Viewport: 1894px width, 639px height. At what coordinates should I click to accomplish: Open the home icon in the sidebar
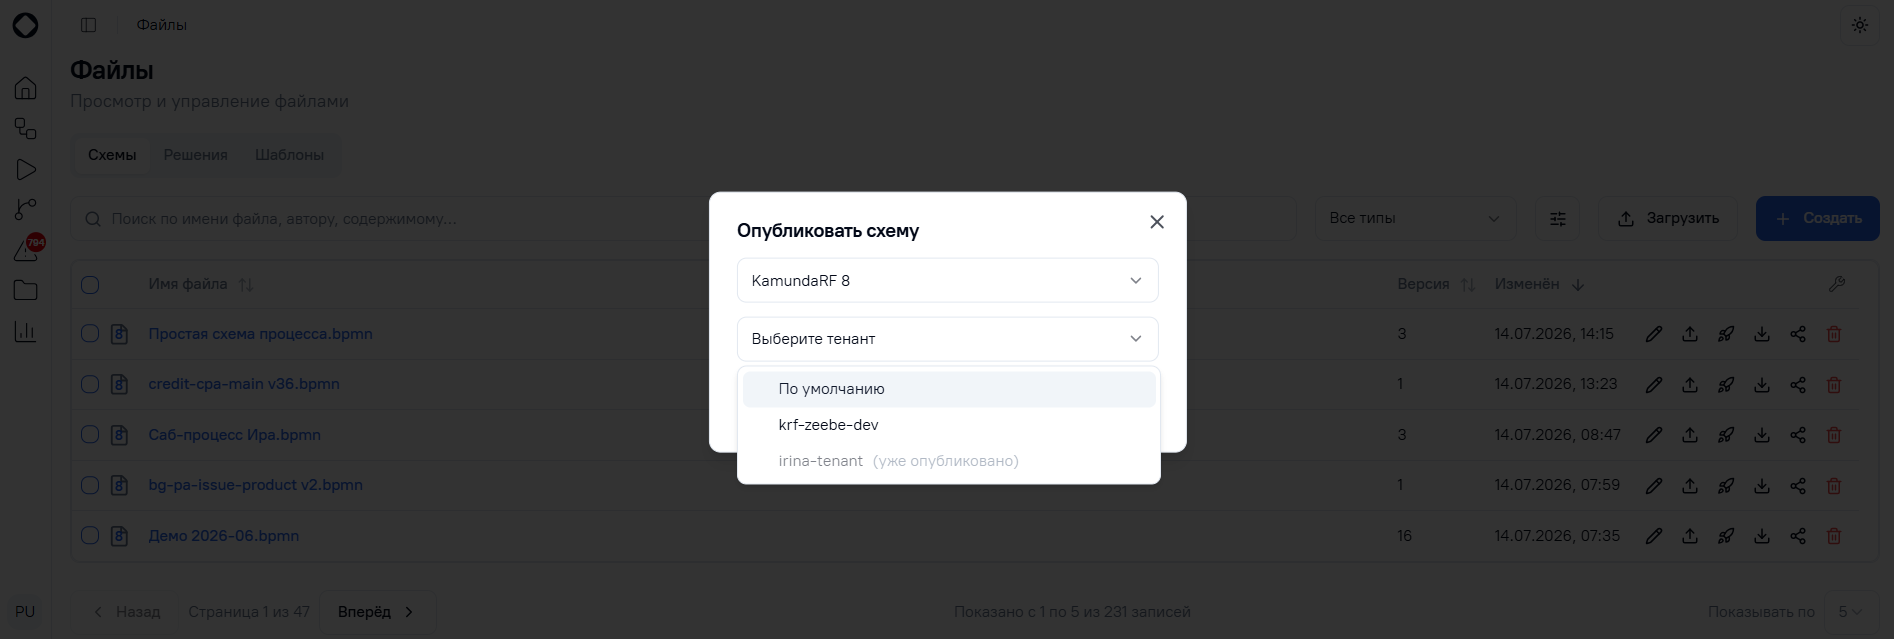26,88
